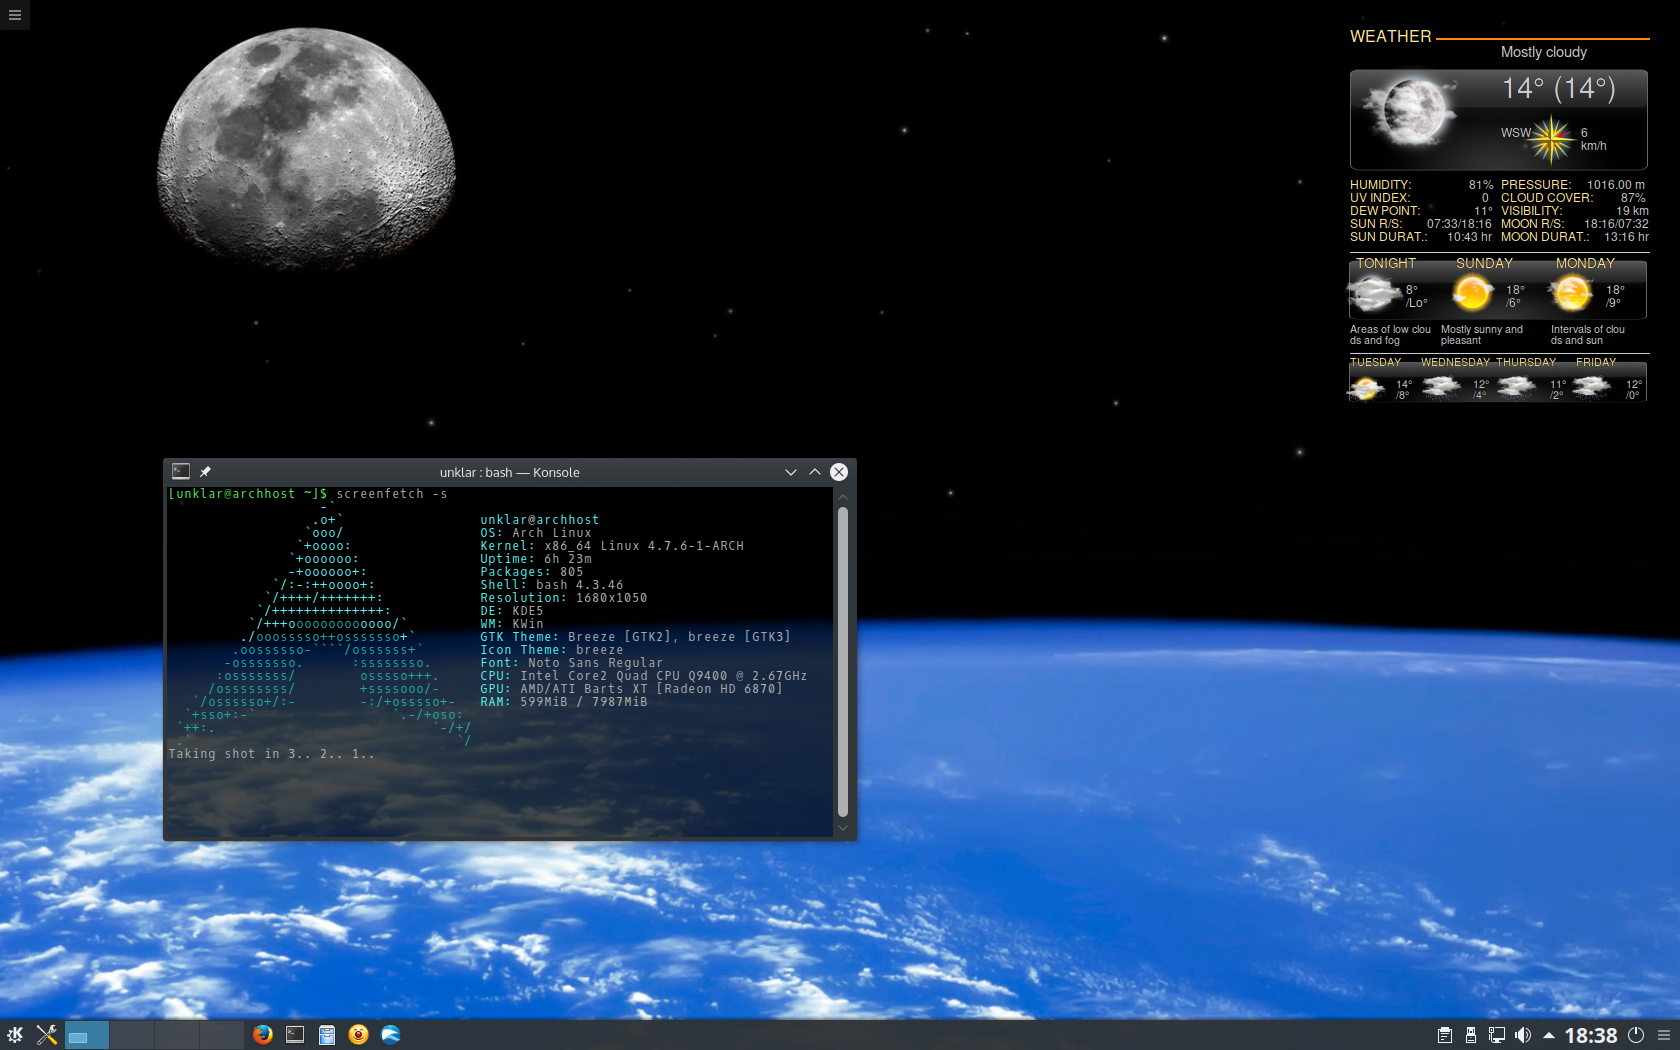Image resolution: width=1680 pixels, height=1050 pixels.
Task: Click 'Intervals of clouds and sun' text
Action: (1588, 335)
